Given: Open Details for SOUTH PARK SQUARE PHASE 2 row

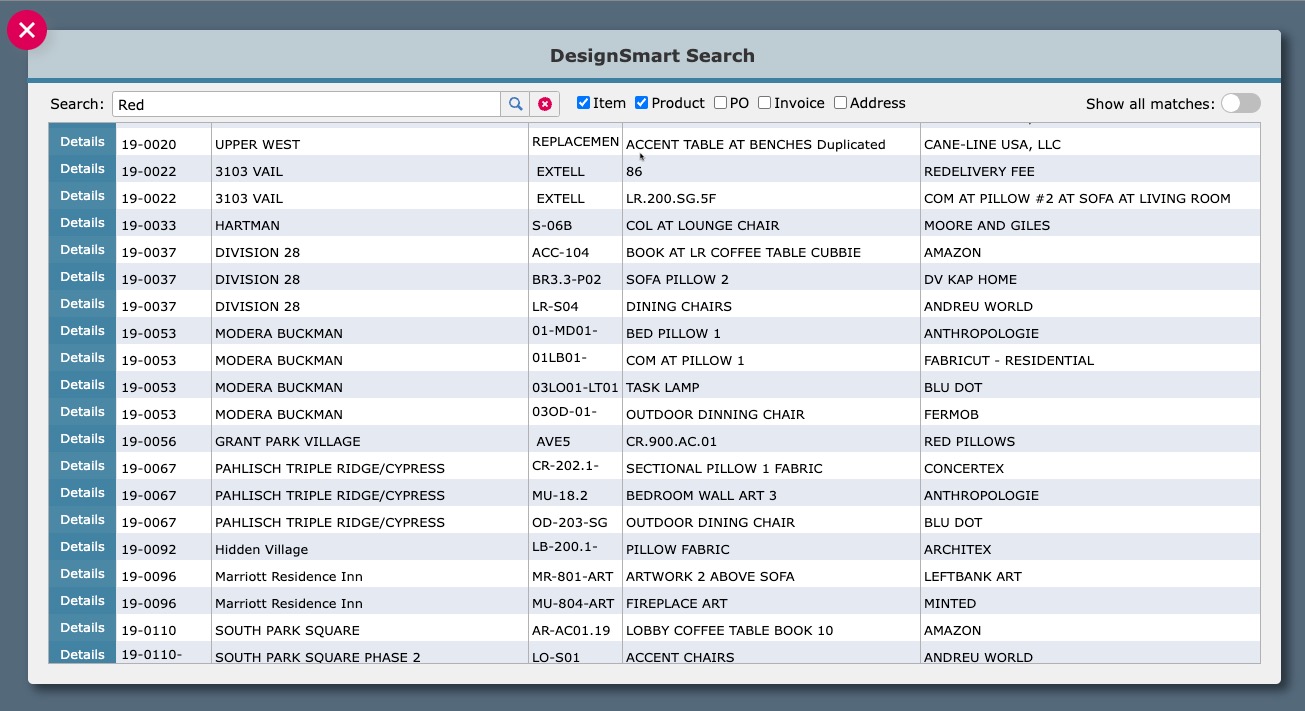Looking at the screenshot, I should pyautogui.click(x=82, y=653).
